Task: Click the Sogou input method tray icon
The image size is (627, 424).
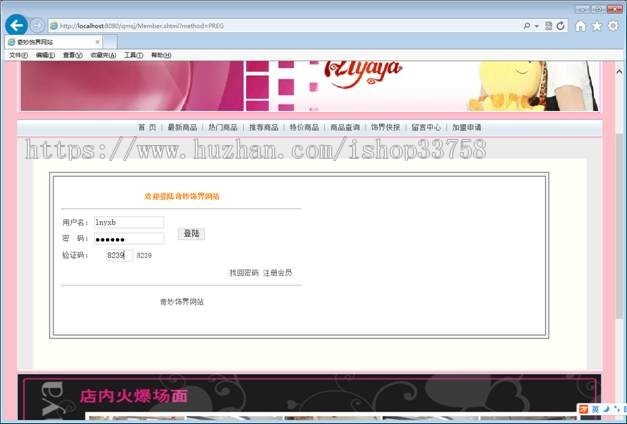Action: (584, 409)
